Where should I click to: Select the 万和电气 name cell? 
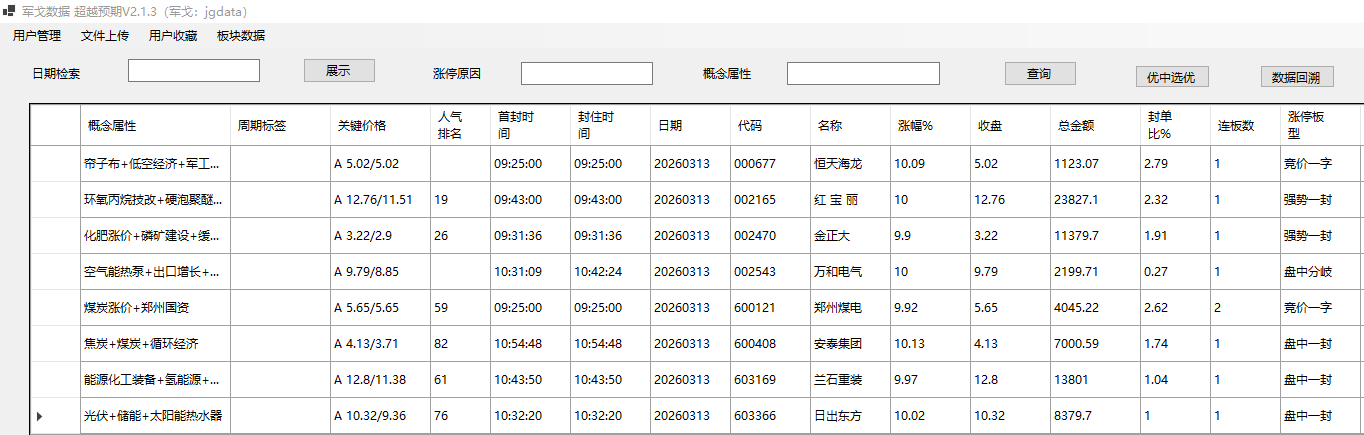tap(850, 272)
